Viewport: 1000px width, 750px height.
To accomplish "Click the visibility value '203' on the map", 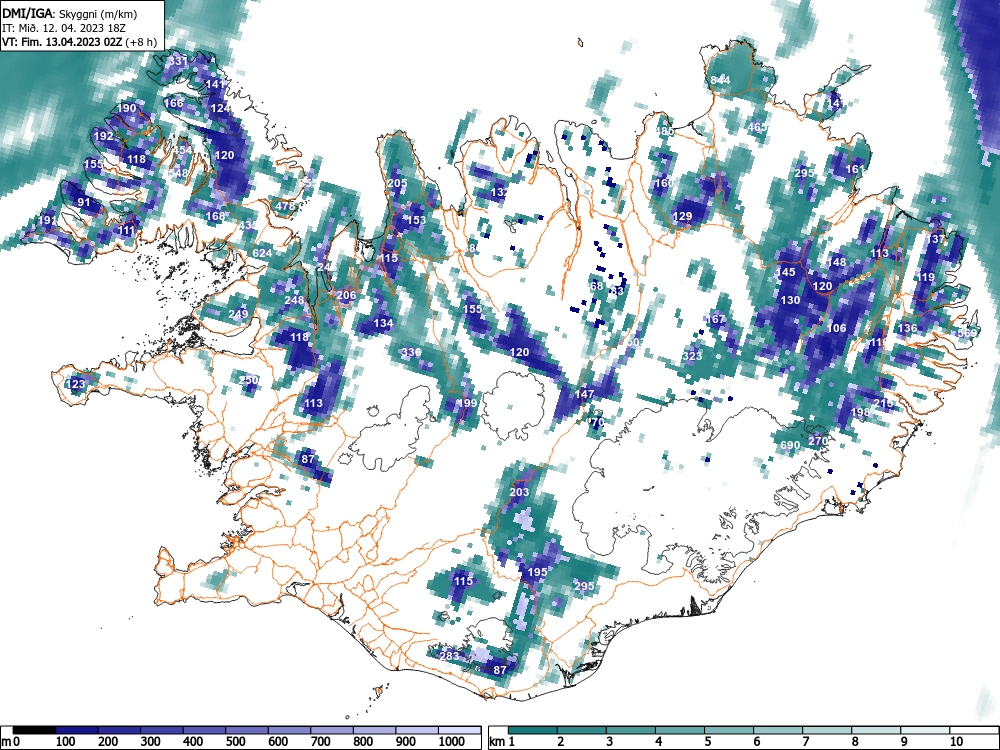I will point(519,492).
